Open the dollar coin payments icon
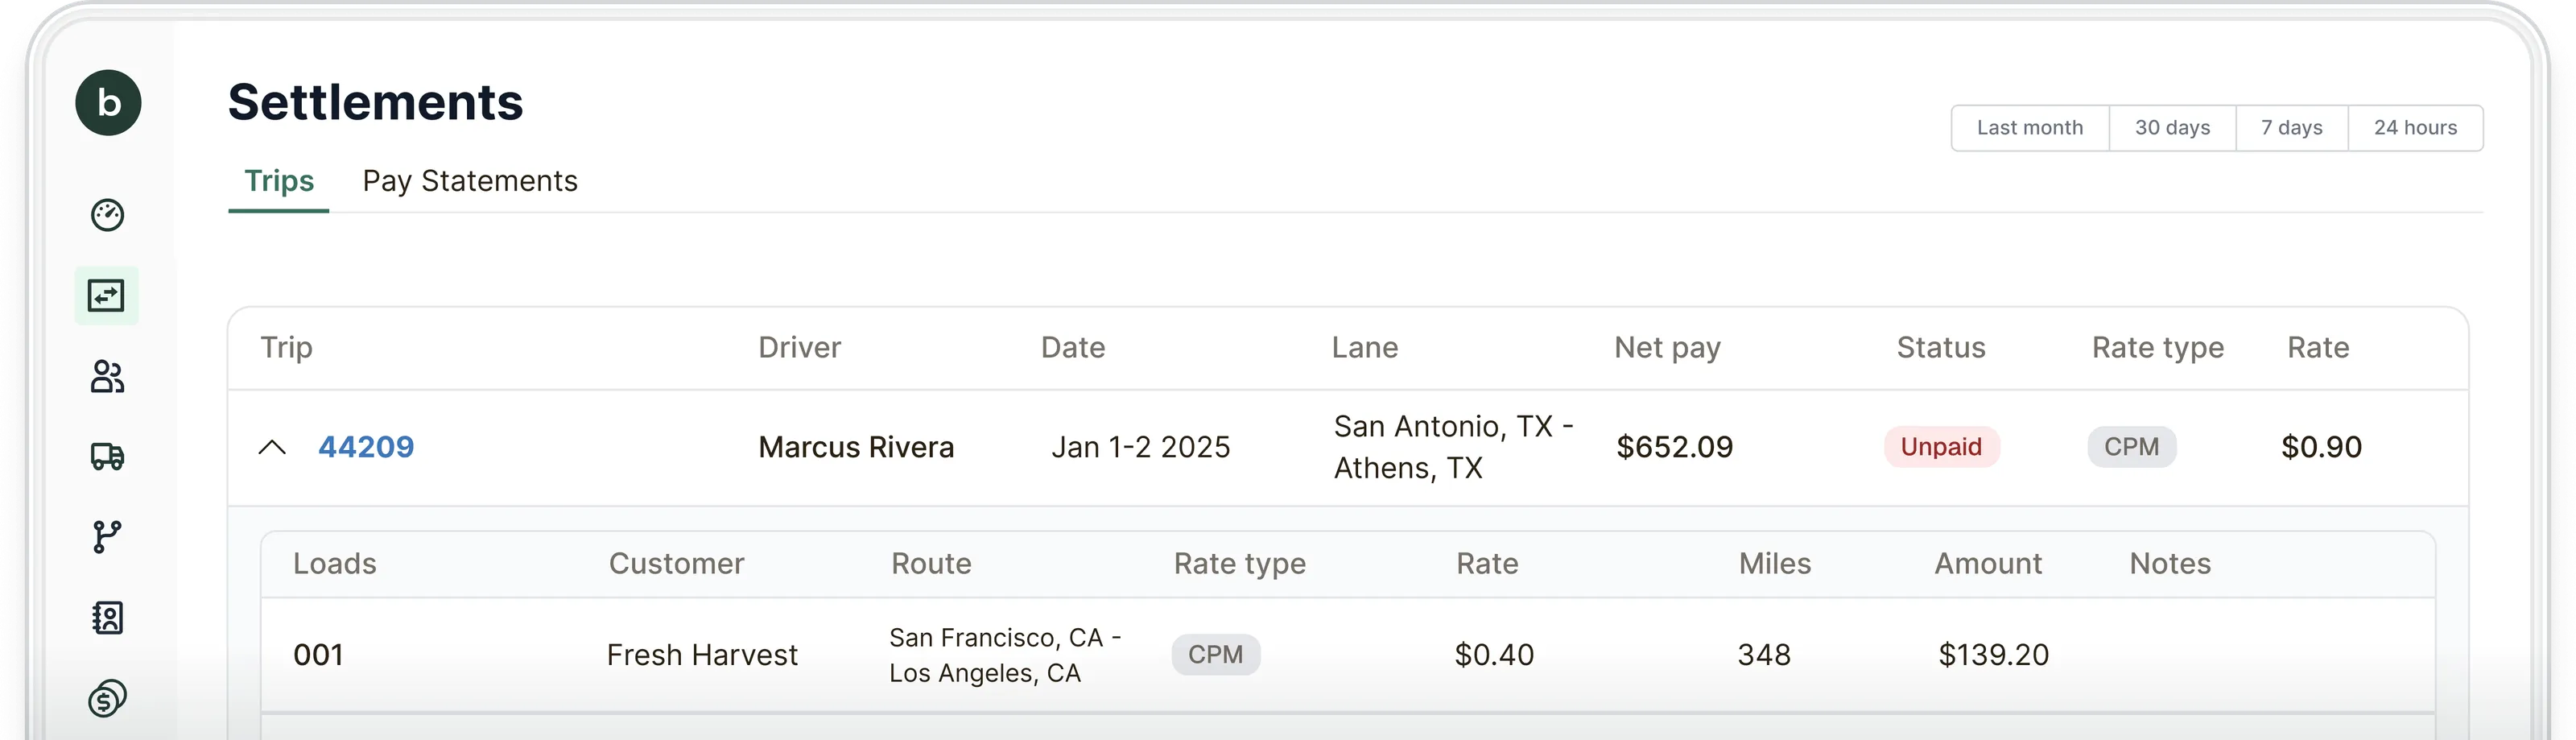This screenshot has width=2576, height=740. (107, 698)
